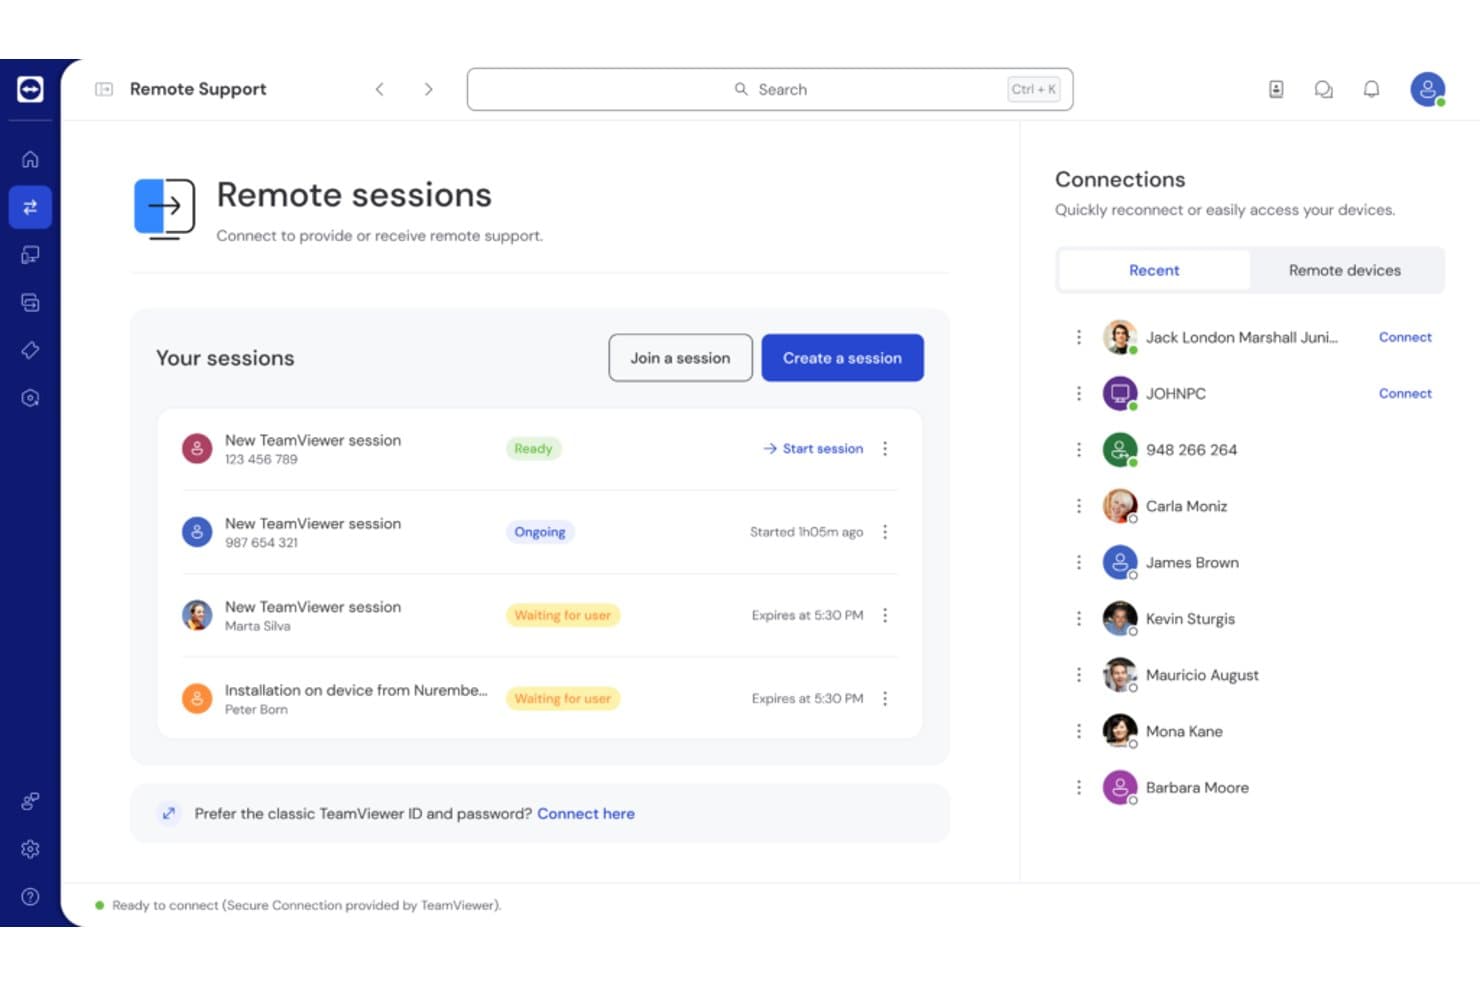Switch to the Remote devices tab
1480x987 pixels.
[x=1345, y=270]
